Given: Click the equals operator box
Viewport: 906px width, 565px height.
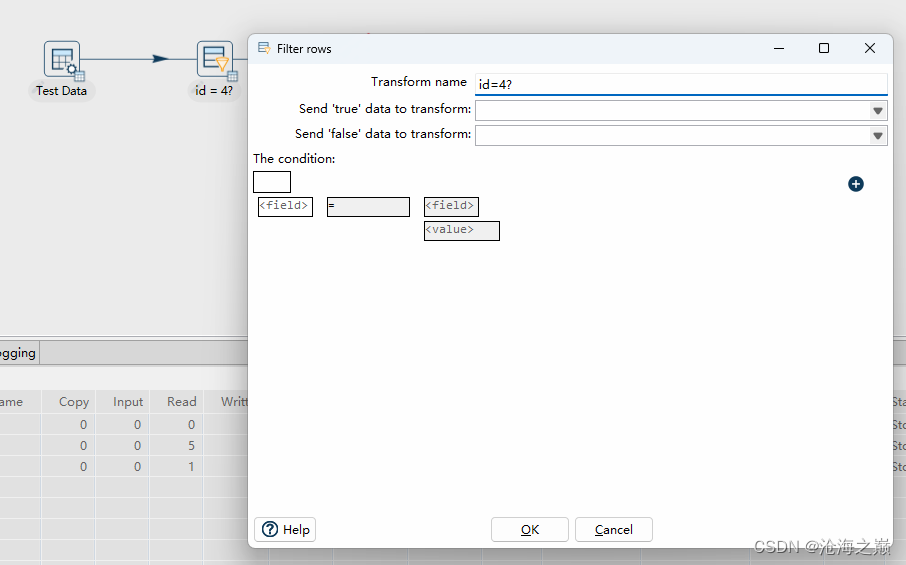Looking at the screenshot, I should [x=368, y=206].
